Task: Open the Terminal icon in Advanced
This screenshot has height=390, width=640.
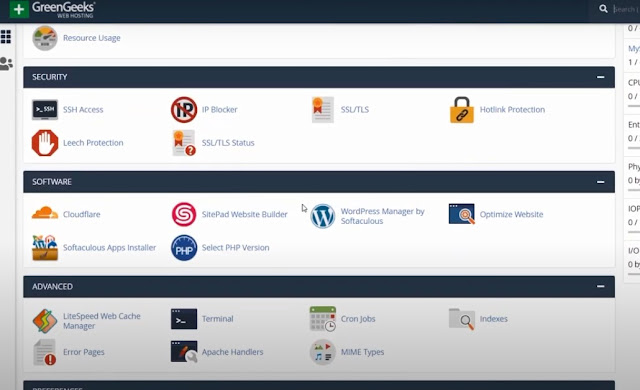Action: [x=184, y=319]
